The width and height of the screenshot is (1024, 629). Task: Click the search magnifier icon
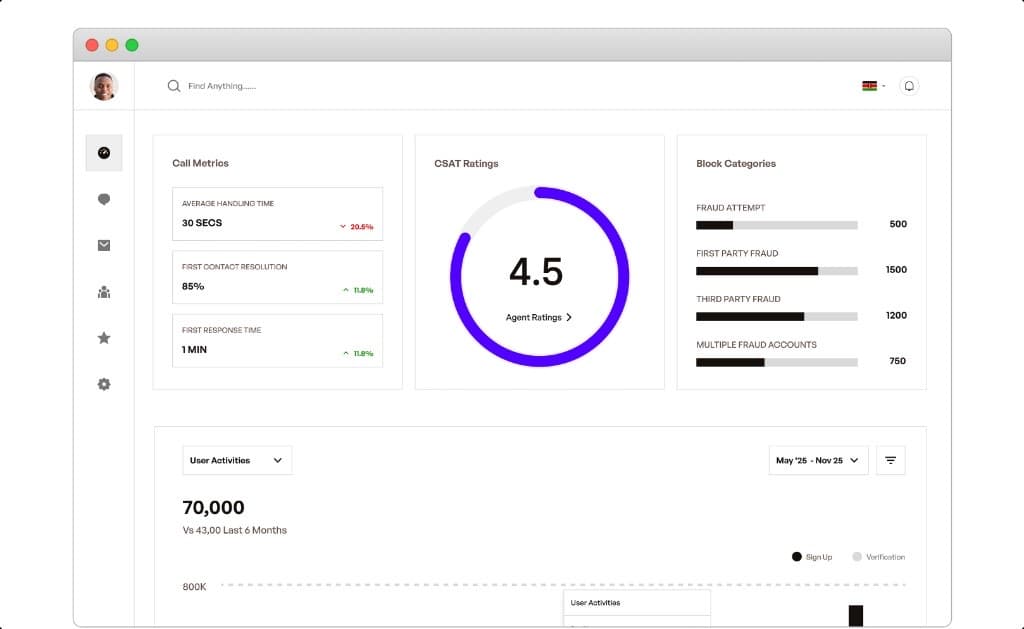coord(174,86)
